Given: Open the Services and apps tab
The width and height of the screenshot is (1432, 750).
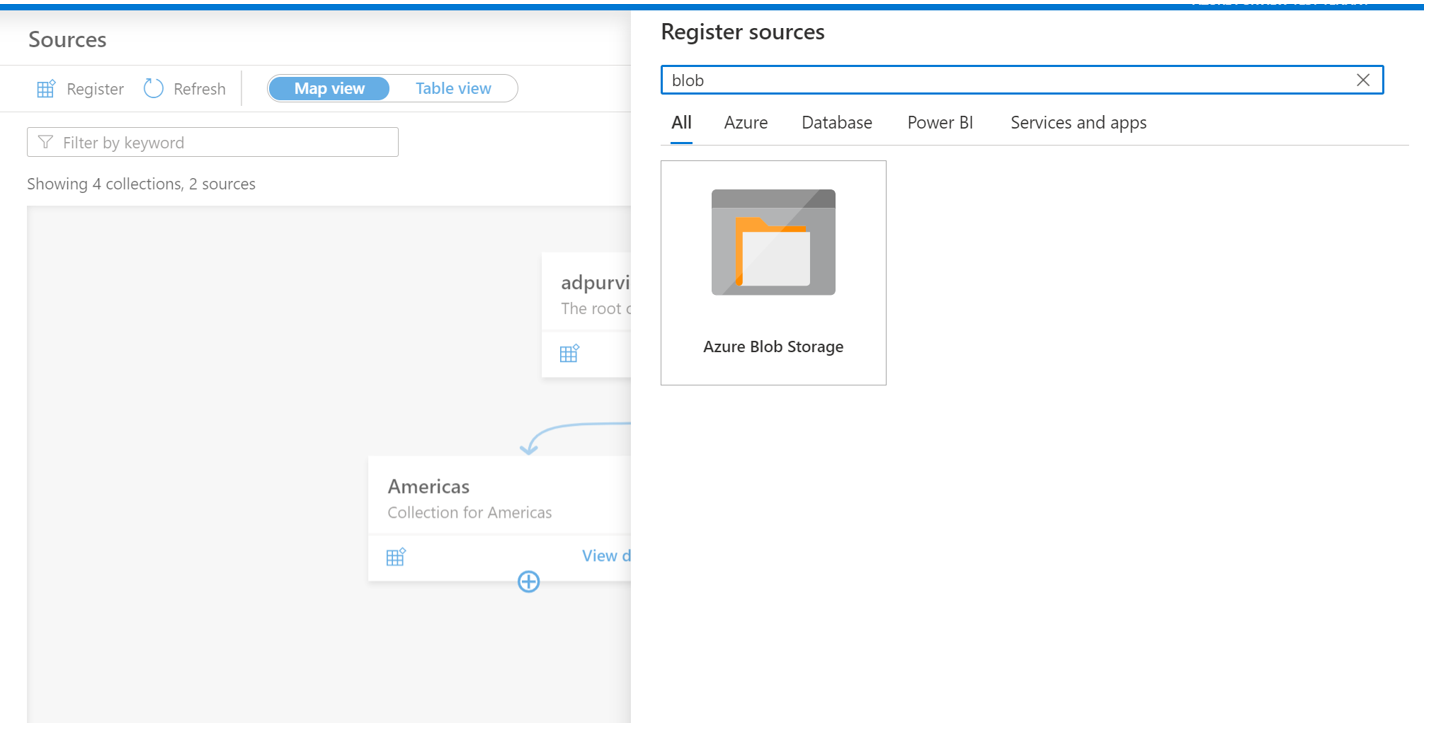Looking at the screenshot, I should [1078, 122].
